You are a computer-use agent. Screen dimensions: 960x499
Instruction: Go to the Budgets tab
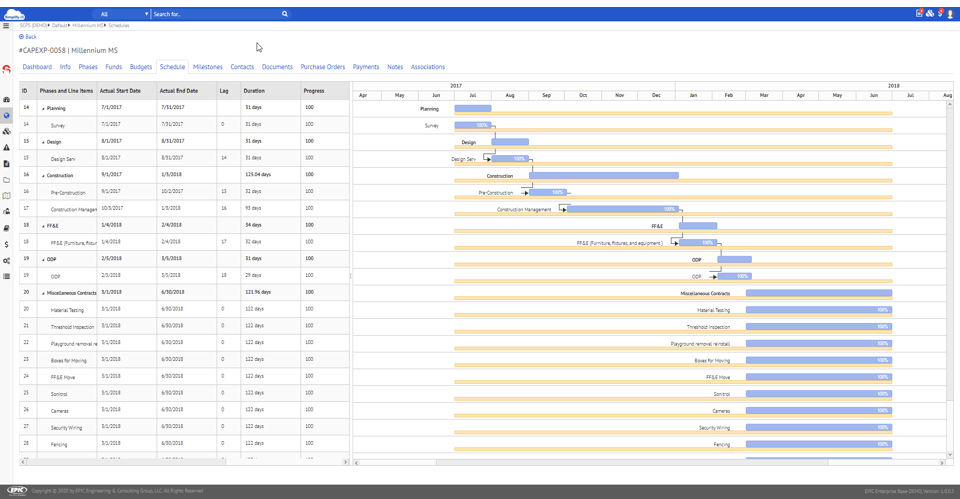[141, 67]
